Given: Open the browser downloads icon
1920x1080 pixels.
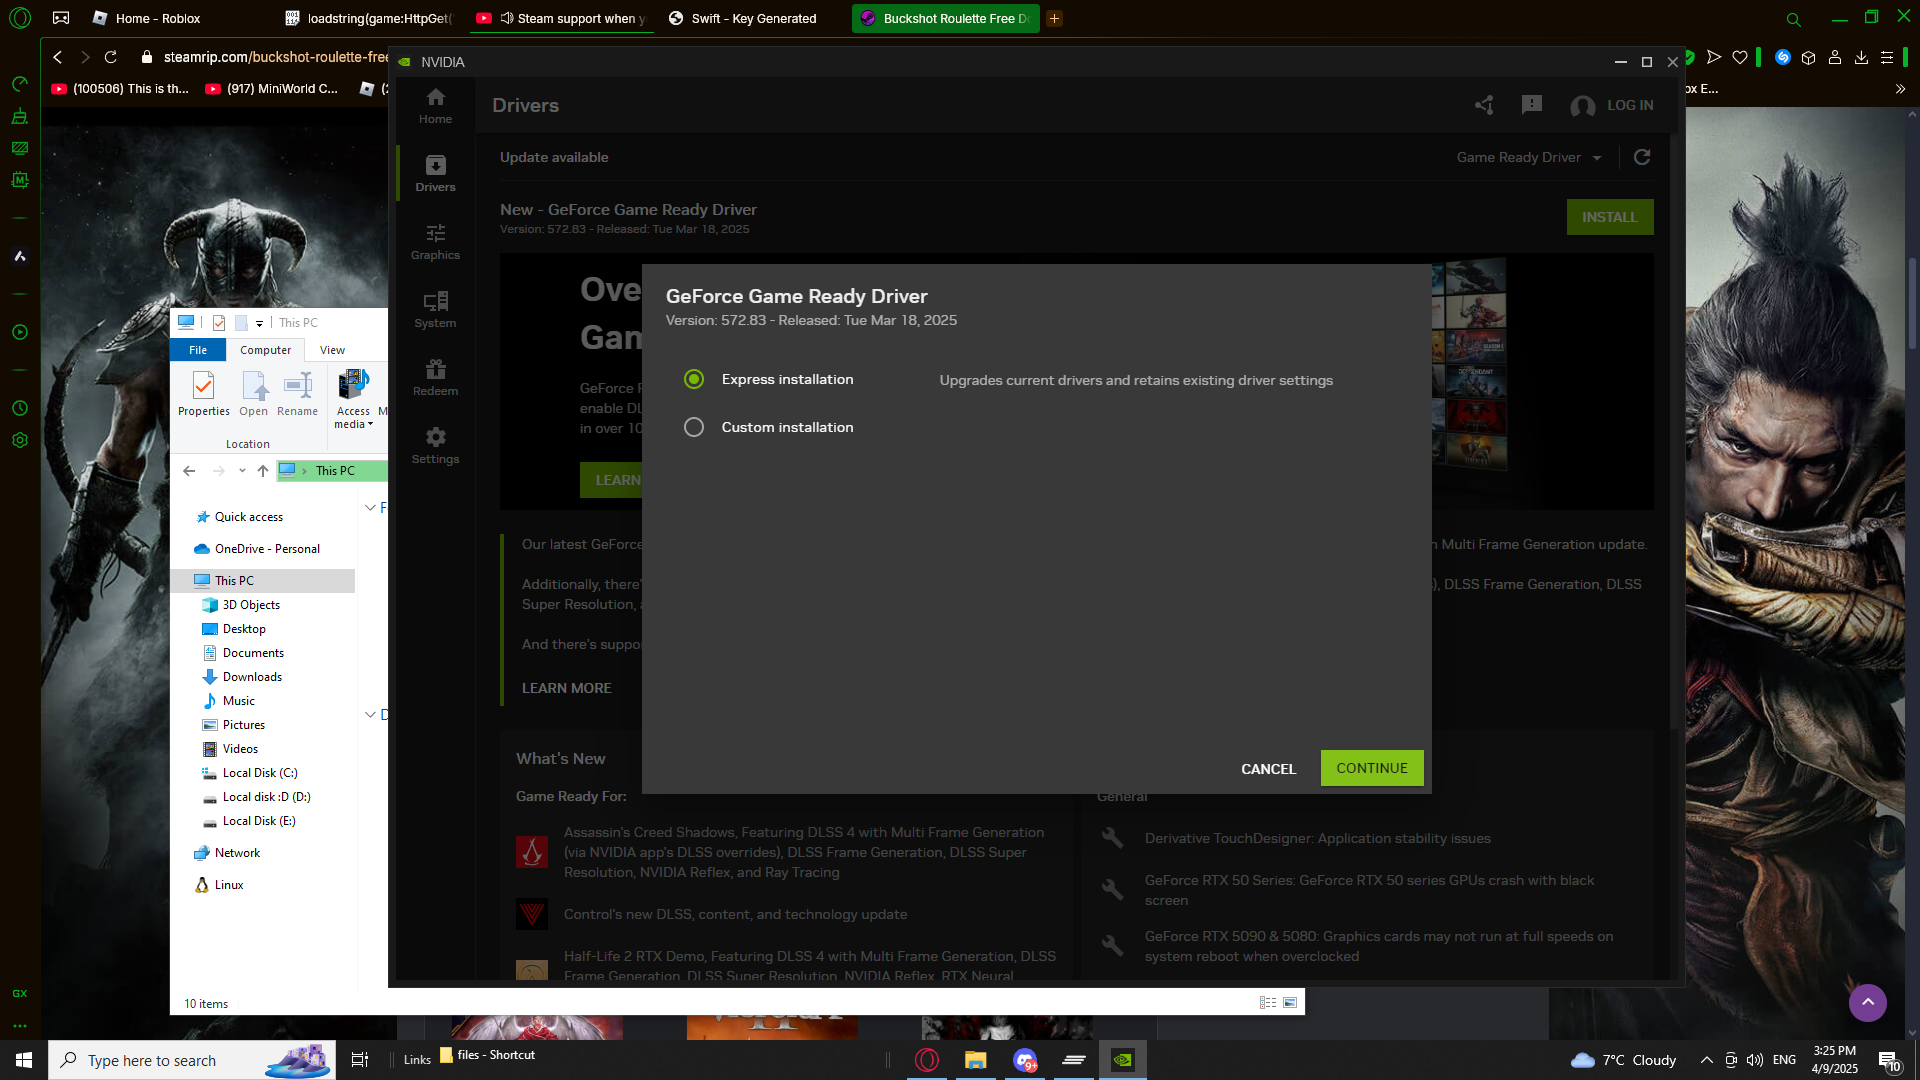Looking at the screenshot, I should [x=1861, y=57].
